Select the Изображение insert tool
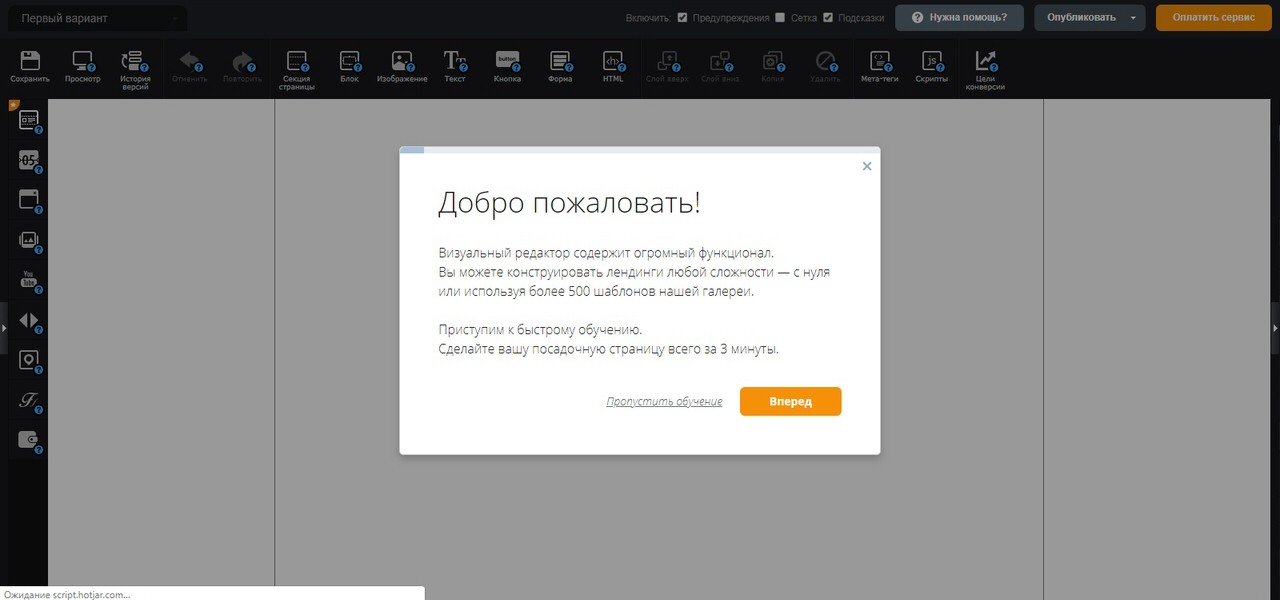This screenshot has height=600, width=1280. pyautogui.click(x=402, y=60)
